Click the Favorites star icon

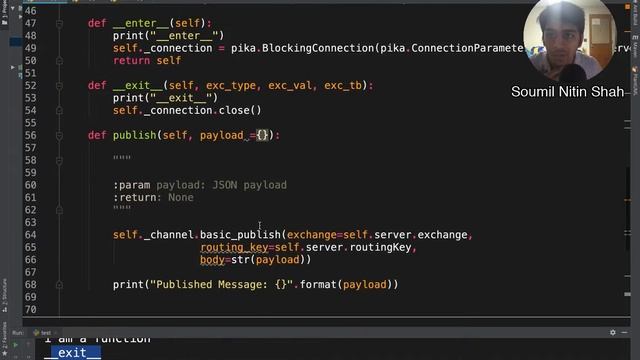[4, 354]
